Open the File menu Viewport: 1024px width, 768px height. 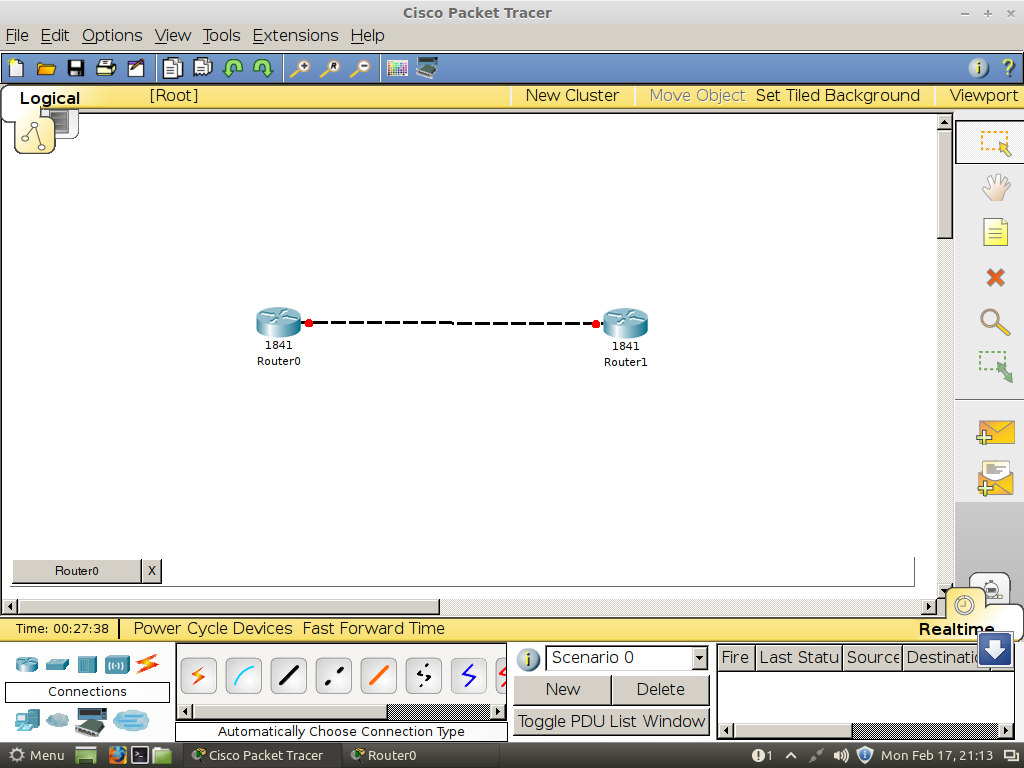pyautogui.click(x=17, y=36)
